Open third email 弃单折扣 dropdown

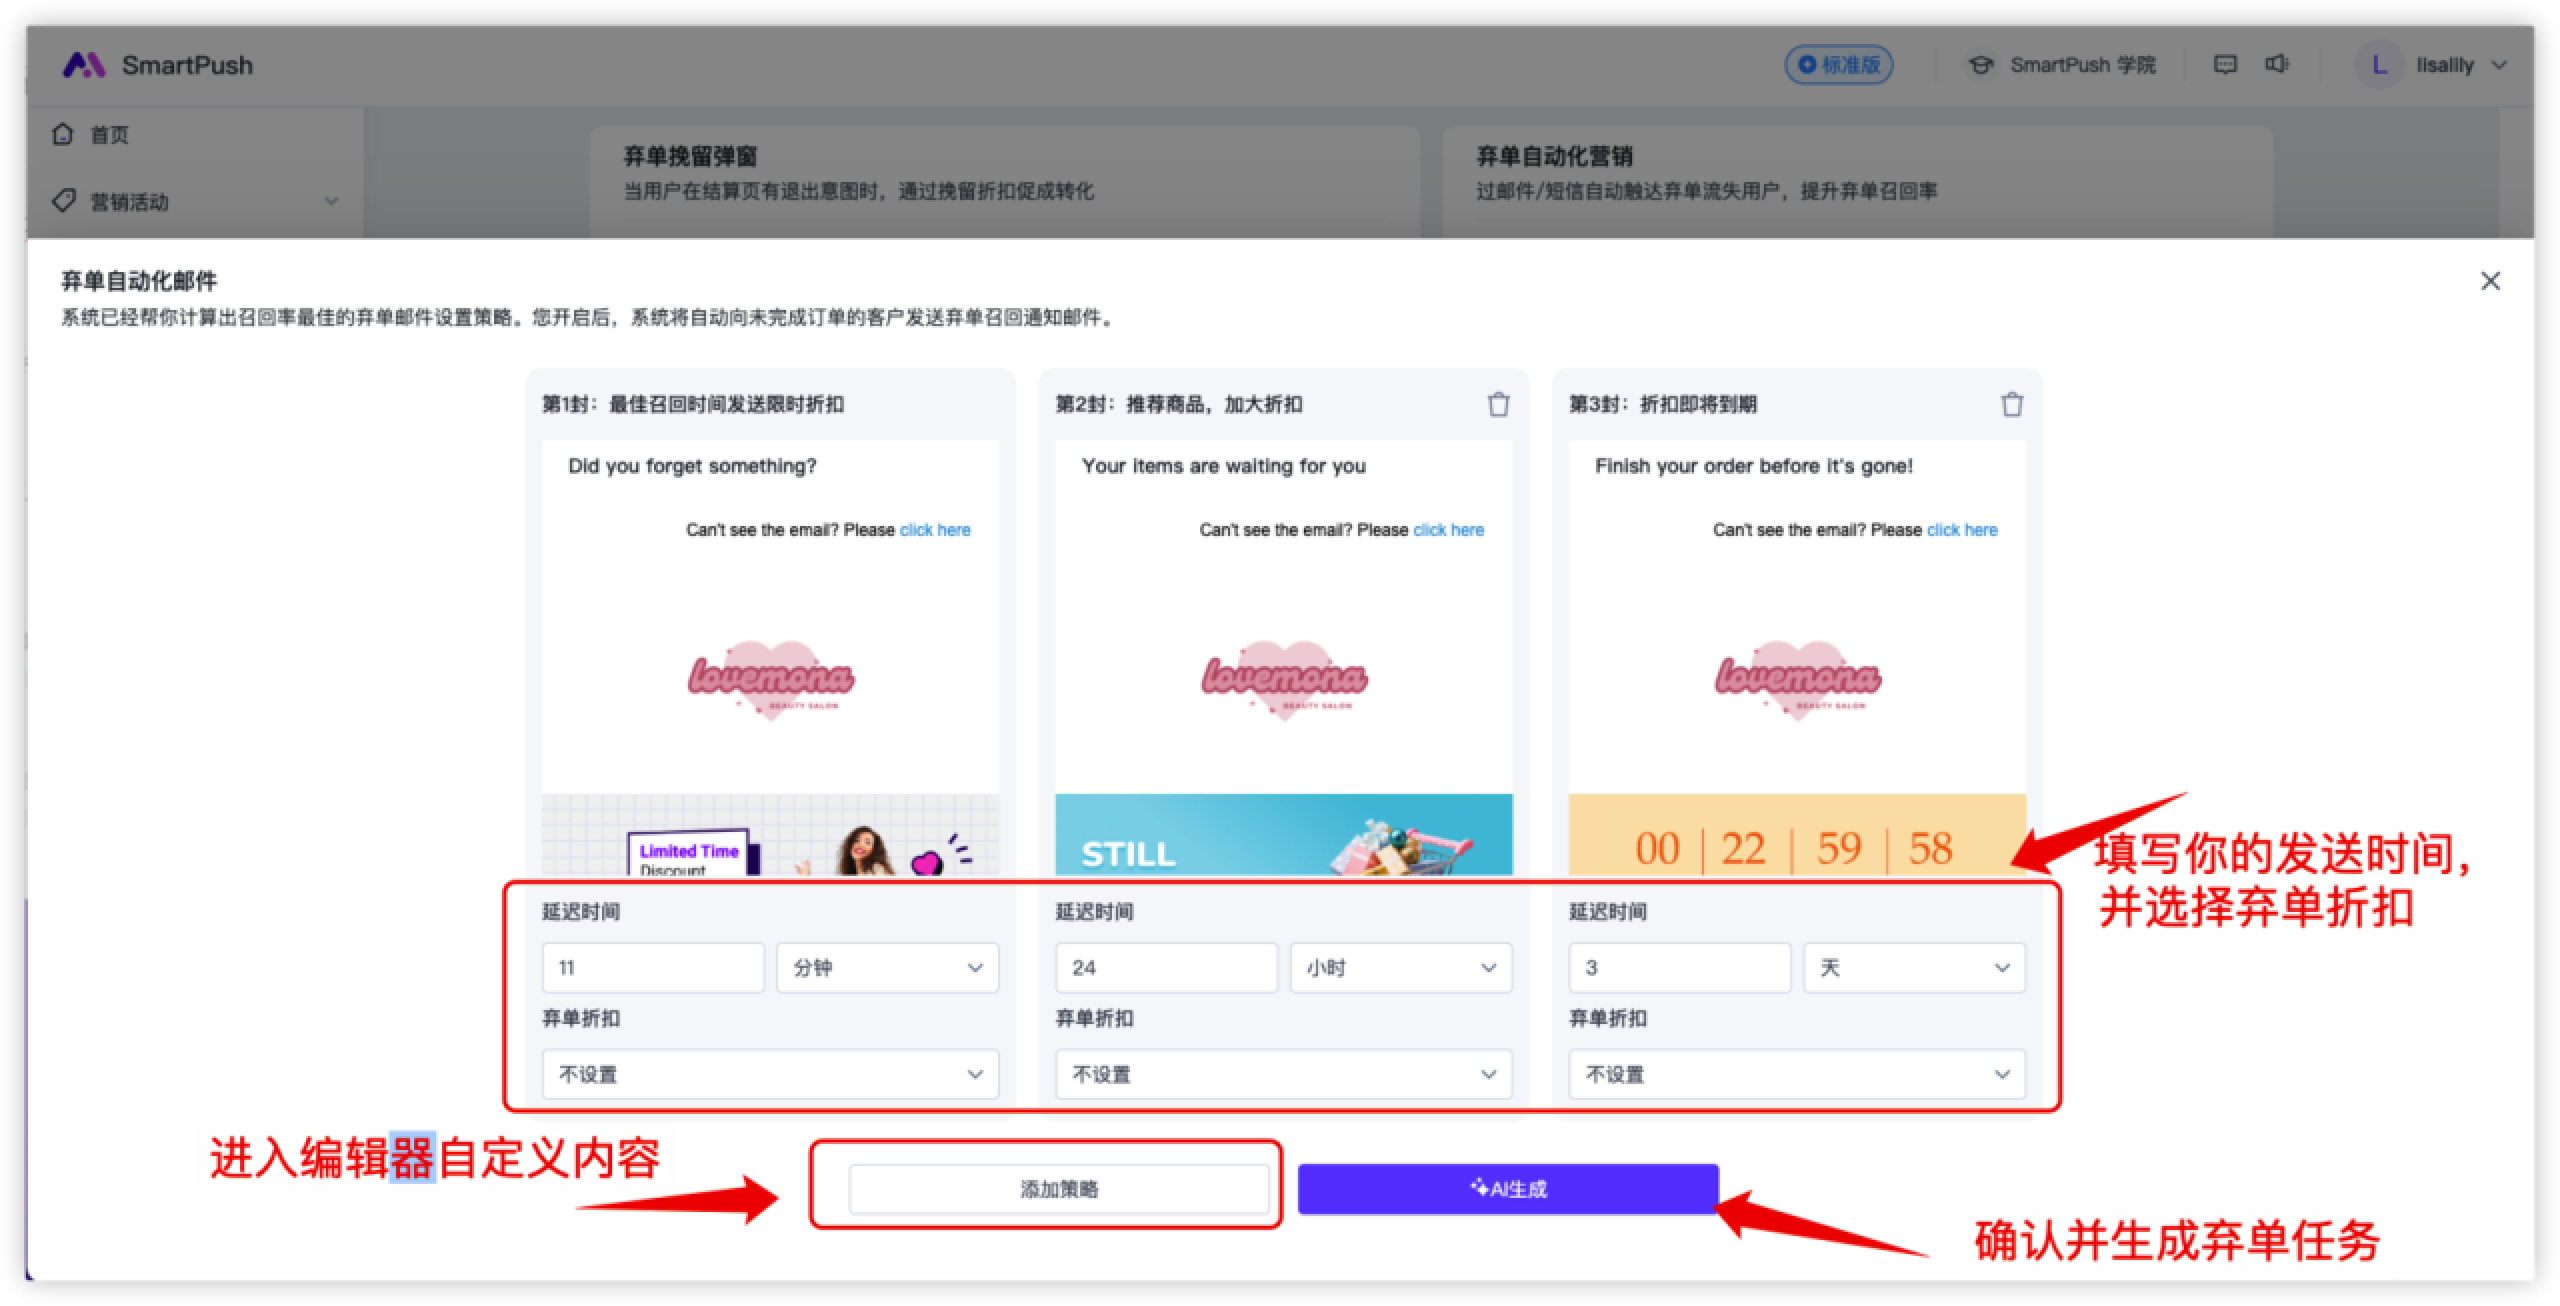(1796, 1074)
